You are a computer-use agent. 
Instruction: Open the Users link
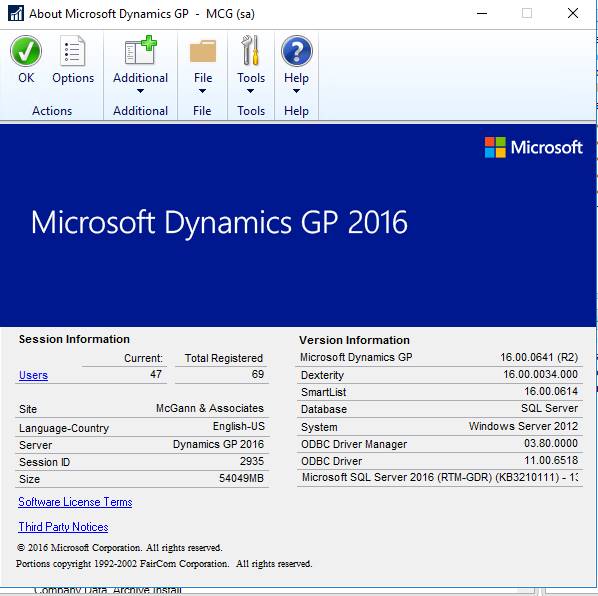[x=33, y=375]
